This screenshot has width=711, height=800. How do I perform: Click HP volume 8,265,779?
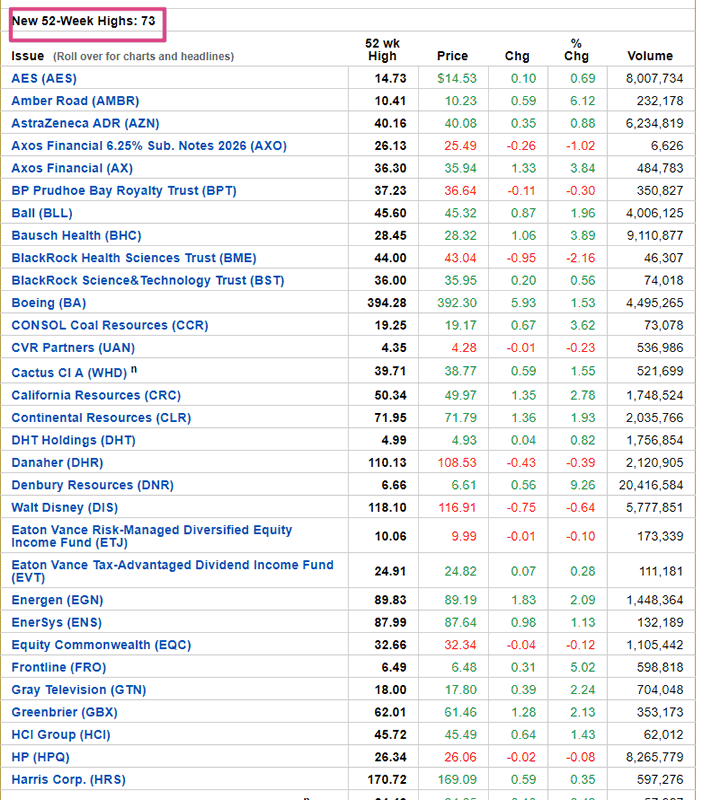point(654,757)
